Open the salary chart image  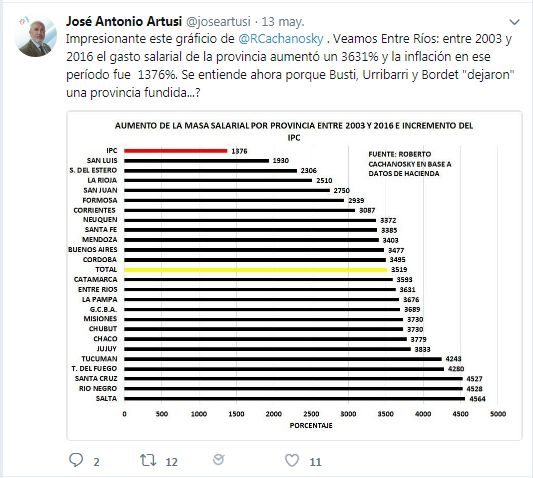pyautogui.click(x=294, y=276)
